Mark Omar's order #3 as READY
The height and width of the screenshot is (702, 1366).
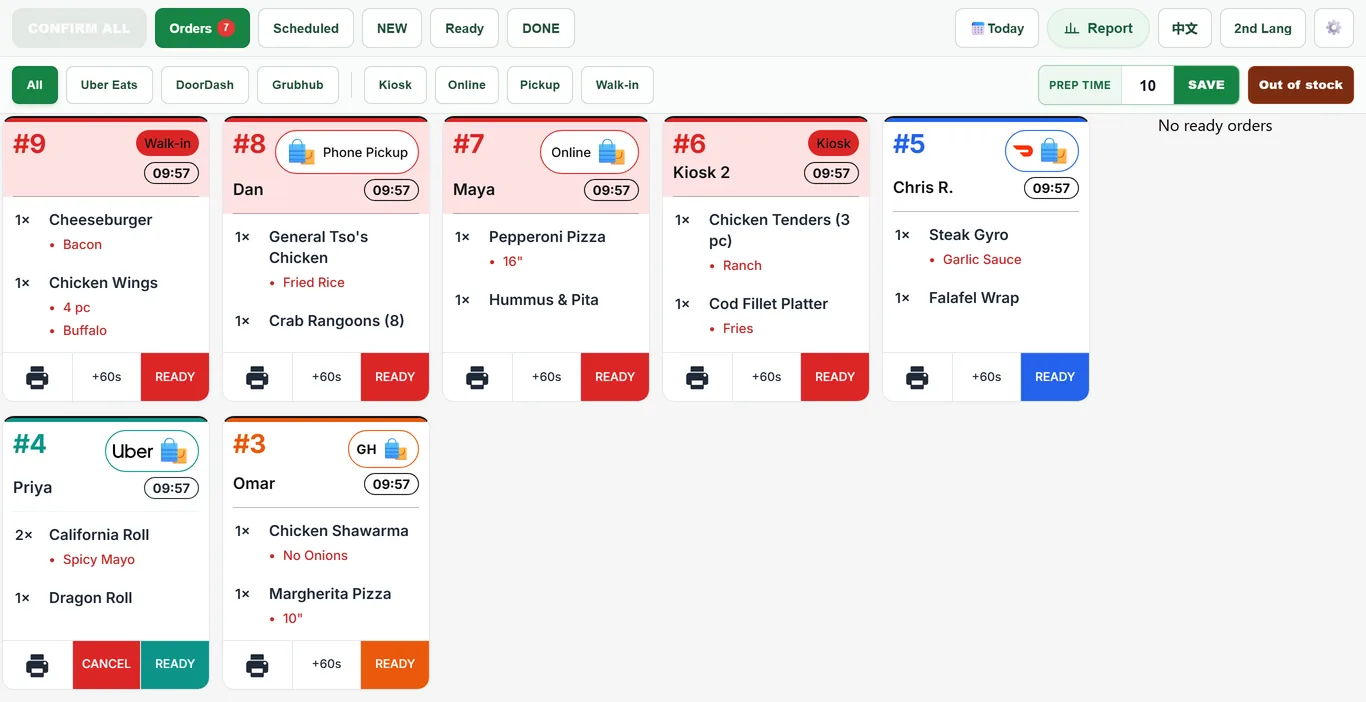395,664
